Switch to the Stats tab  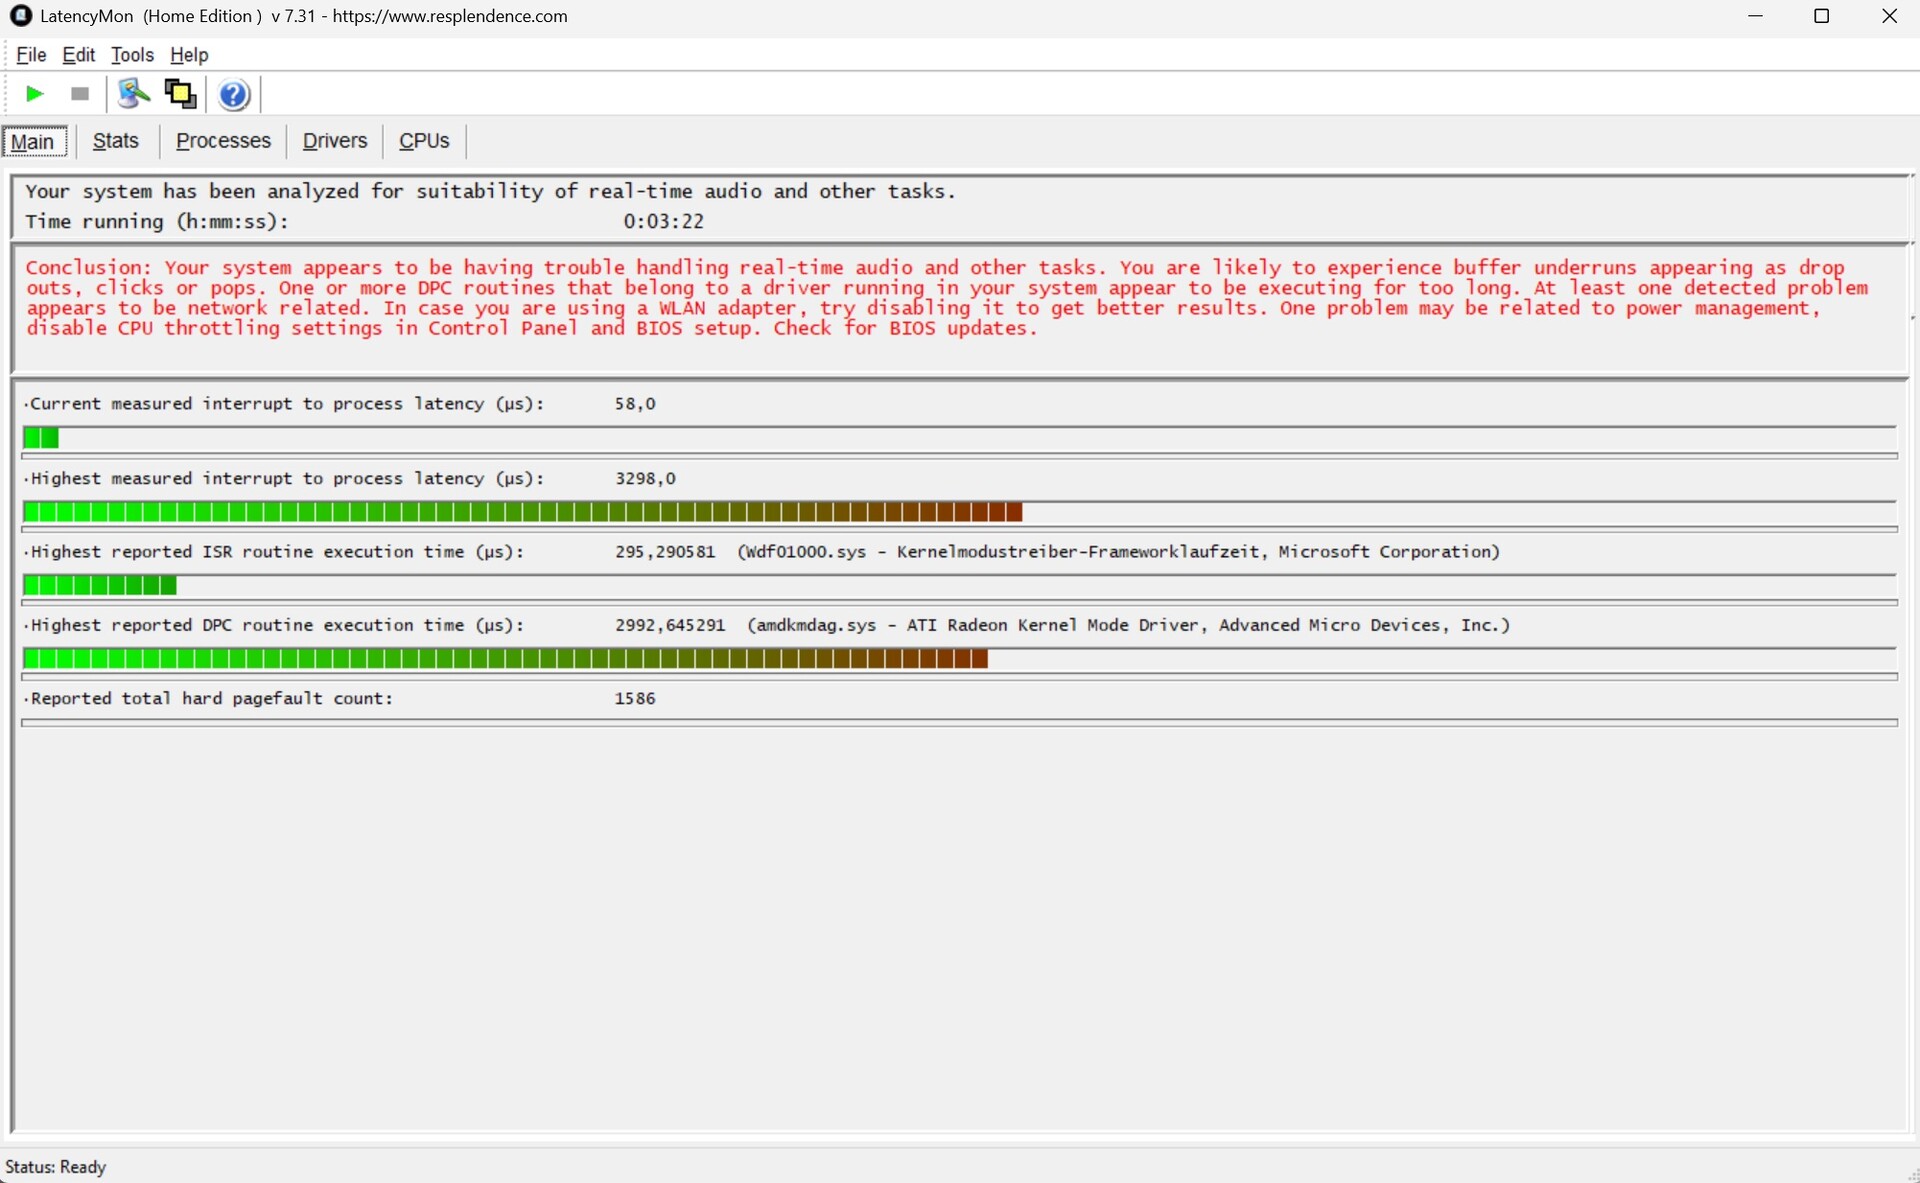pos(116,141)
